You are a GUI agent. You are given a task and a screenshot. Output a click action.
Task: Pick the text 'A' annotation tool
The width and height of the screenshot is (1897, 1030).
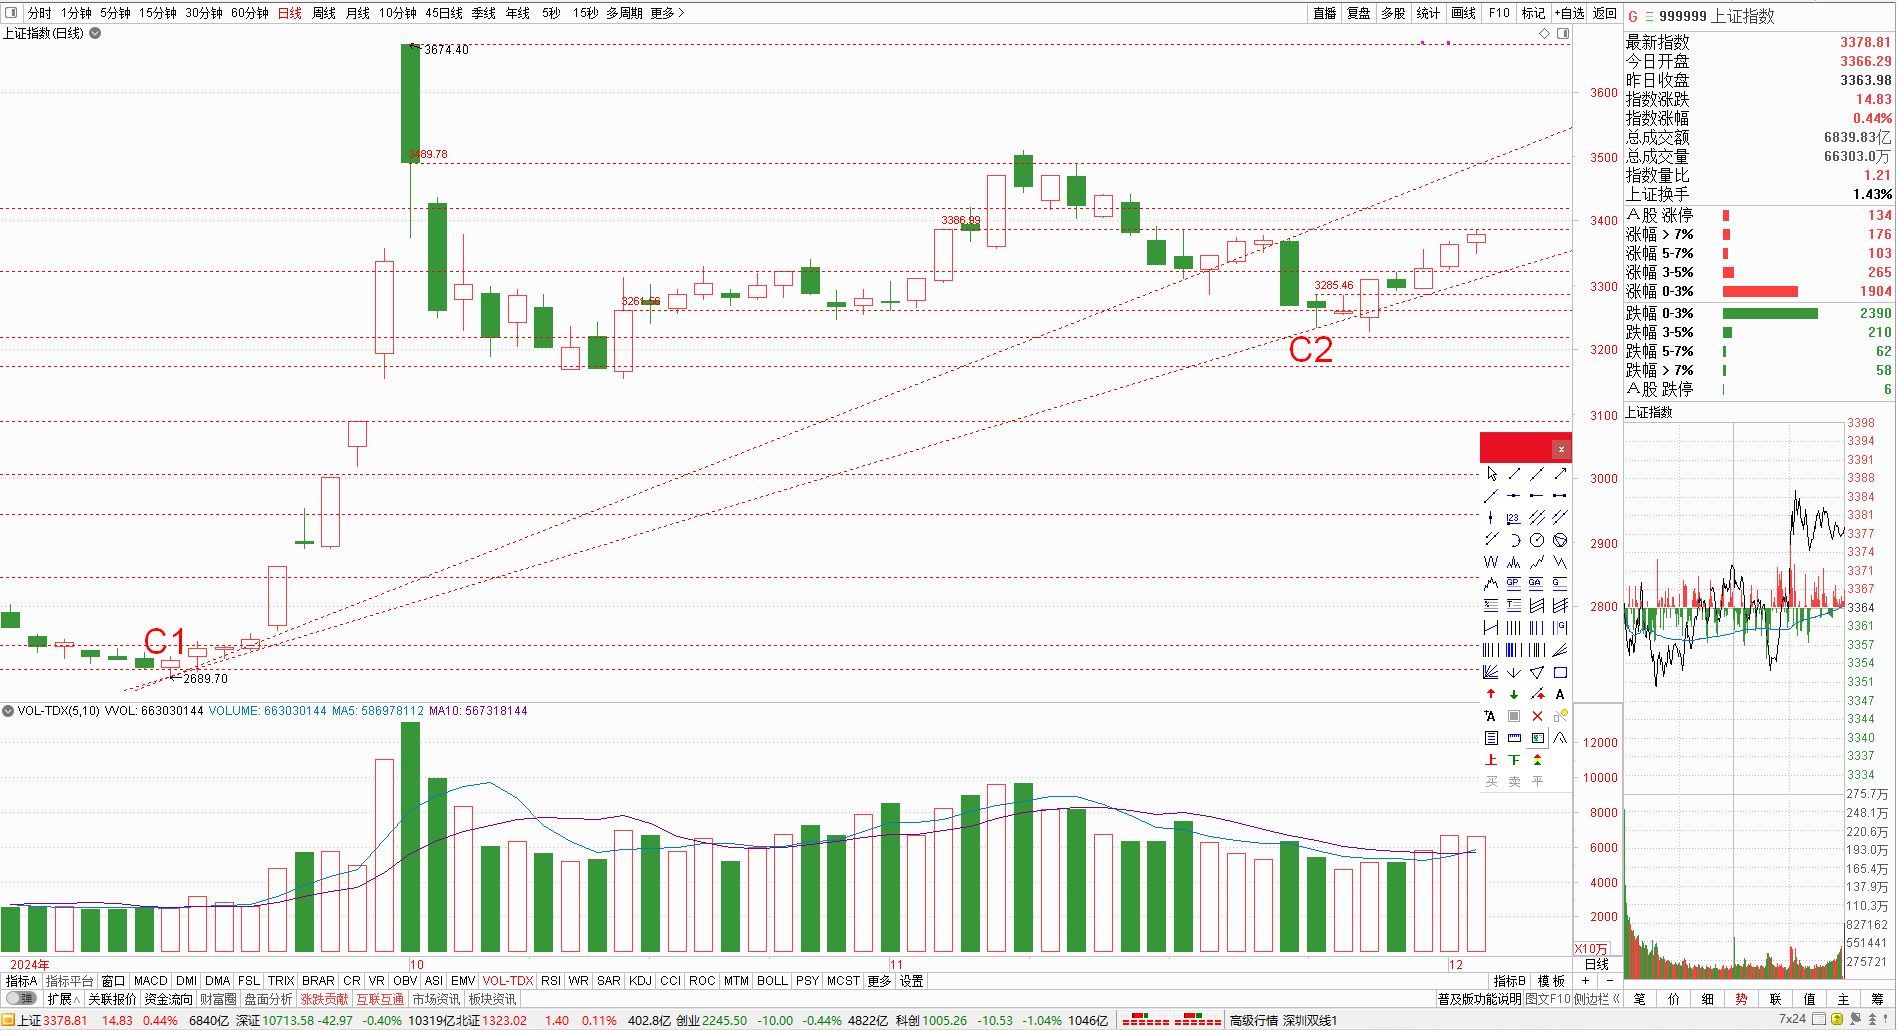pyautogui.click(x=1560, y=694)
